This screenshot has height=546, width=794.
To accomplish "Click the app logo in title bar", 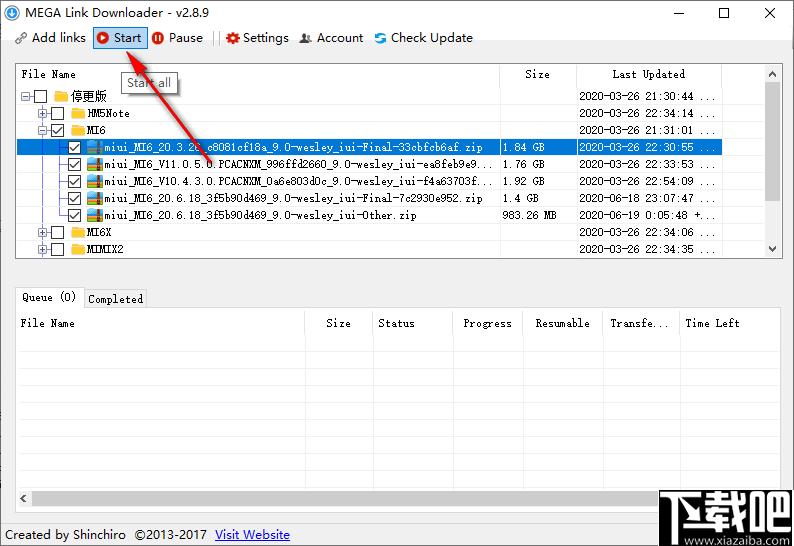I will point(12,13).
